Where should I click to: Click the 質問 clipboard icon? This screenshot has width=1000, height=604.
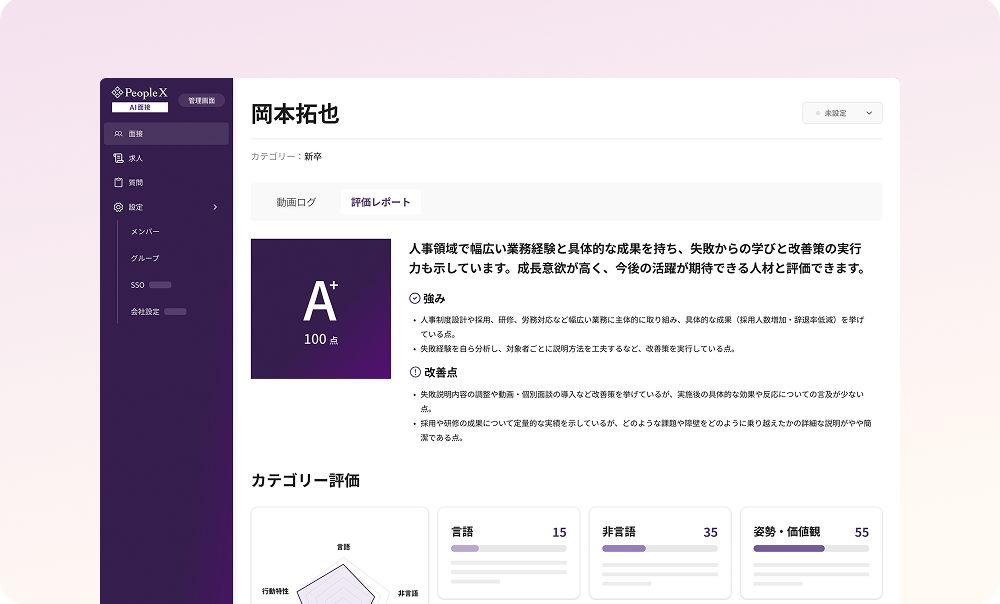pyautogui.click(x=118, y=183)
